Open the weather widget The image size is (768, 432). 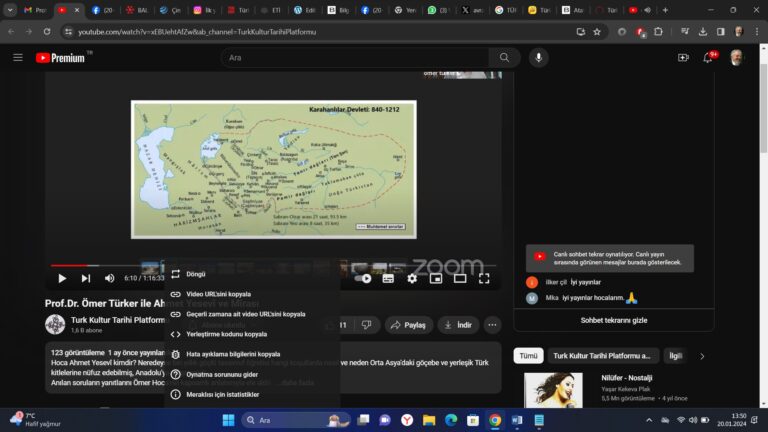tap(35, 420)
